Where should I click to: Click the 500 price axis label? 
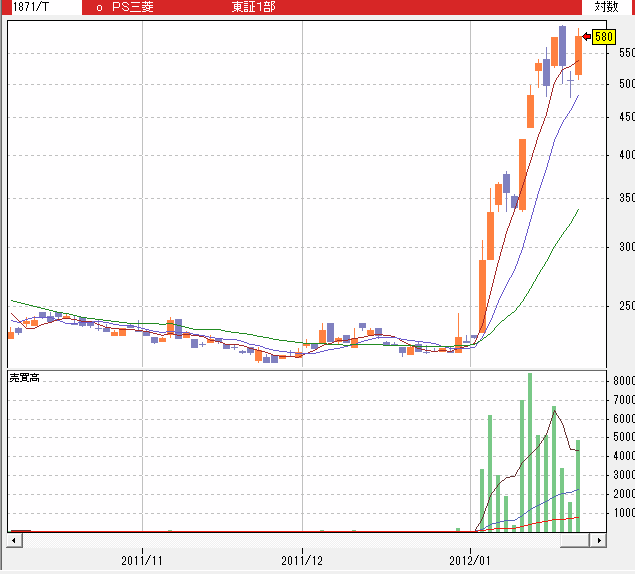coord(627,84)
